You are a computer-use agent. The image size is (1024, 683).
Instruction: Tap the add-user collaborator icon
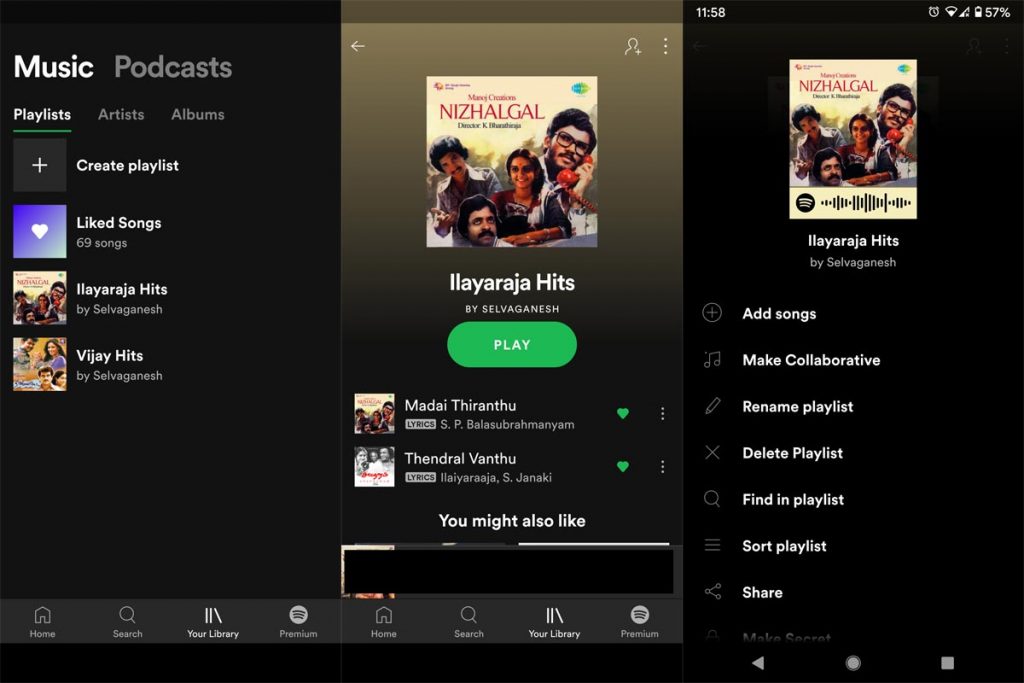point(633,46)
